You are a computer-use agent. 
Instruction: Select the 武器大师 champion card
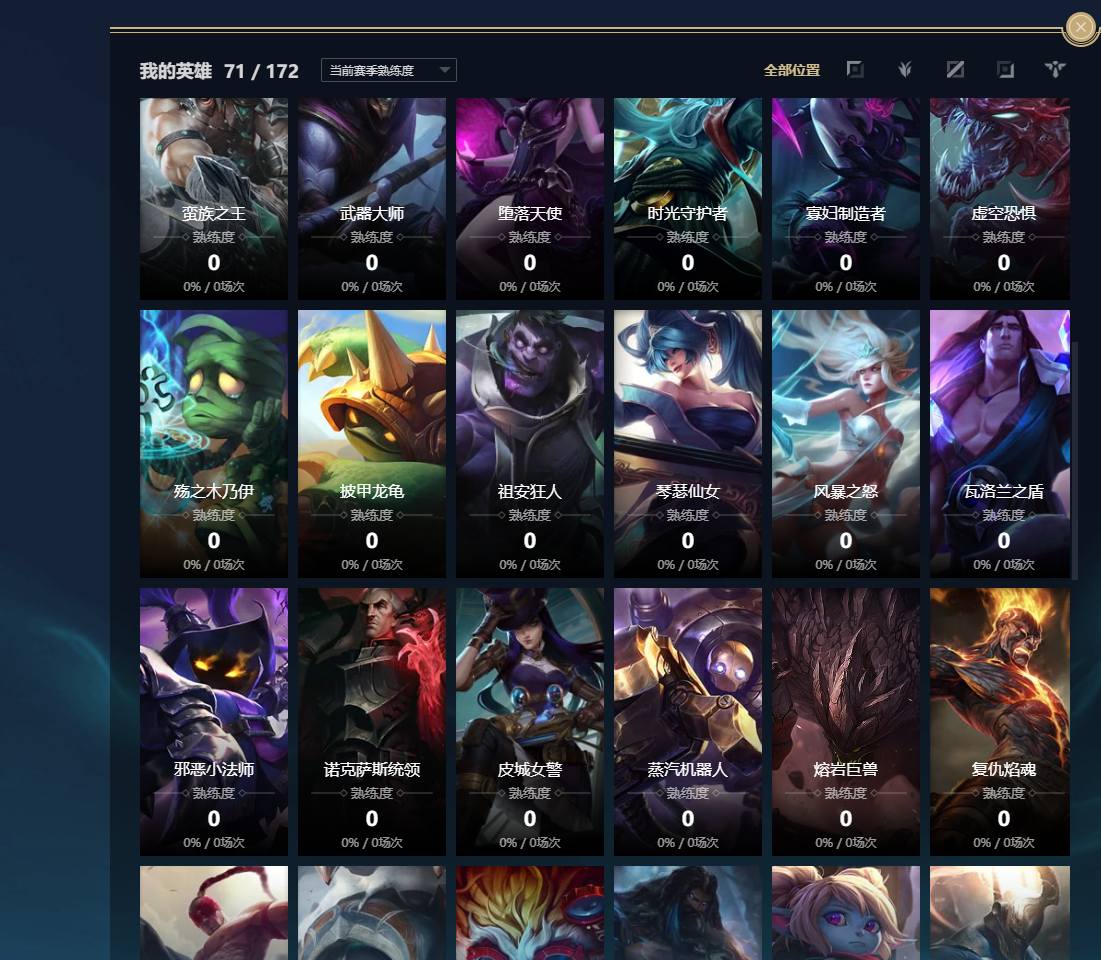(371, 199)
